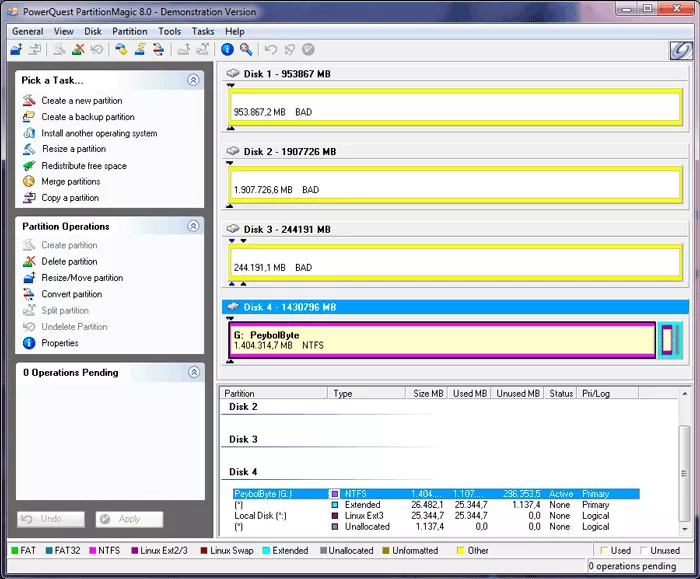Select the G: PeybolByte partition bar
The image size is (700, 579).
coord(442,340)
